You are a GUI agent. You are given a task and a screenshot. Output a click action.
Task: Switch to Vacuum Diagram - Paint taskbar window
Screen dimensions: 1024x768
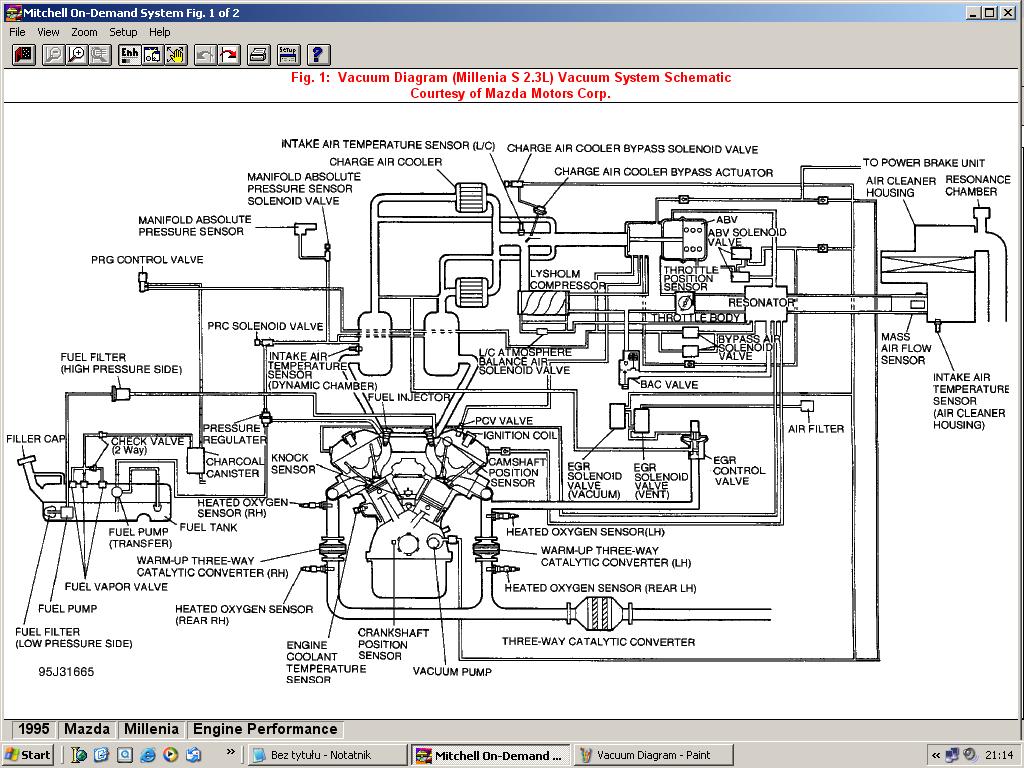coord(653,755)
